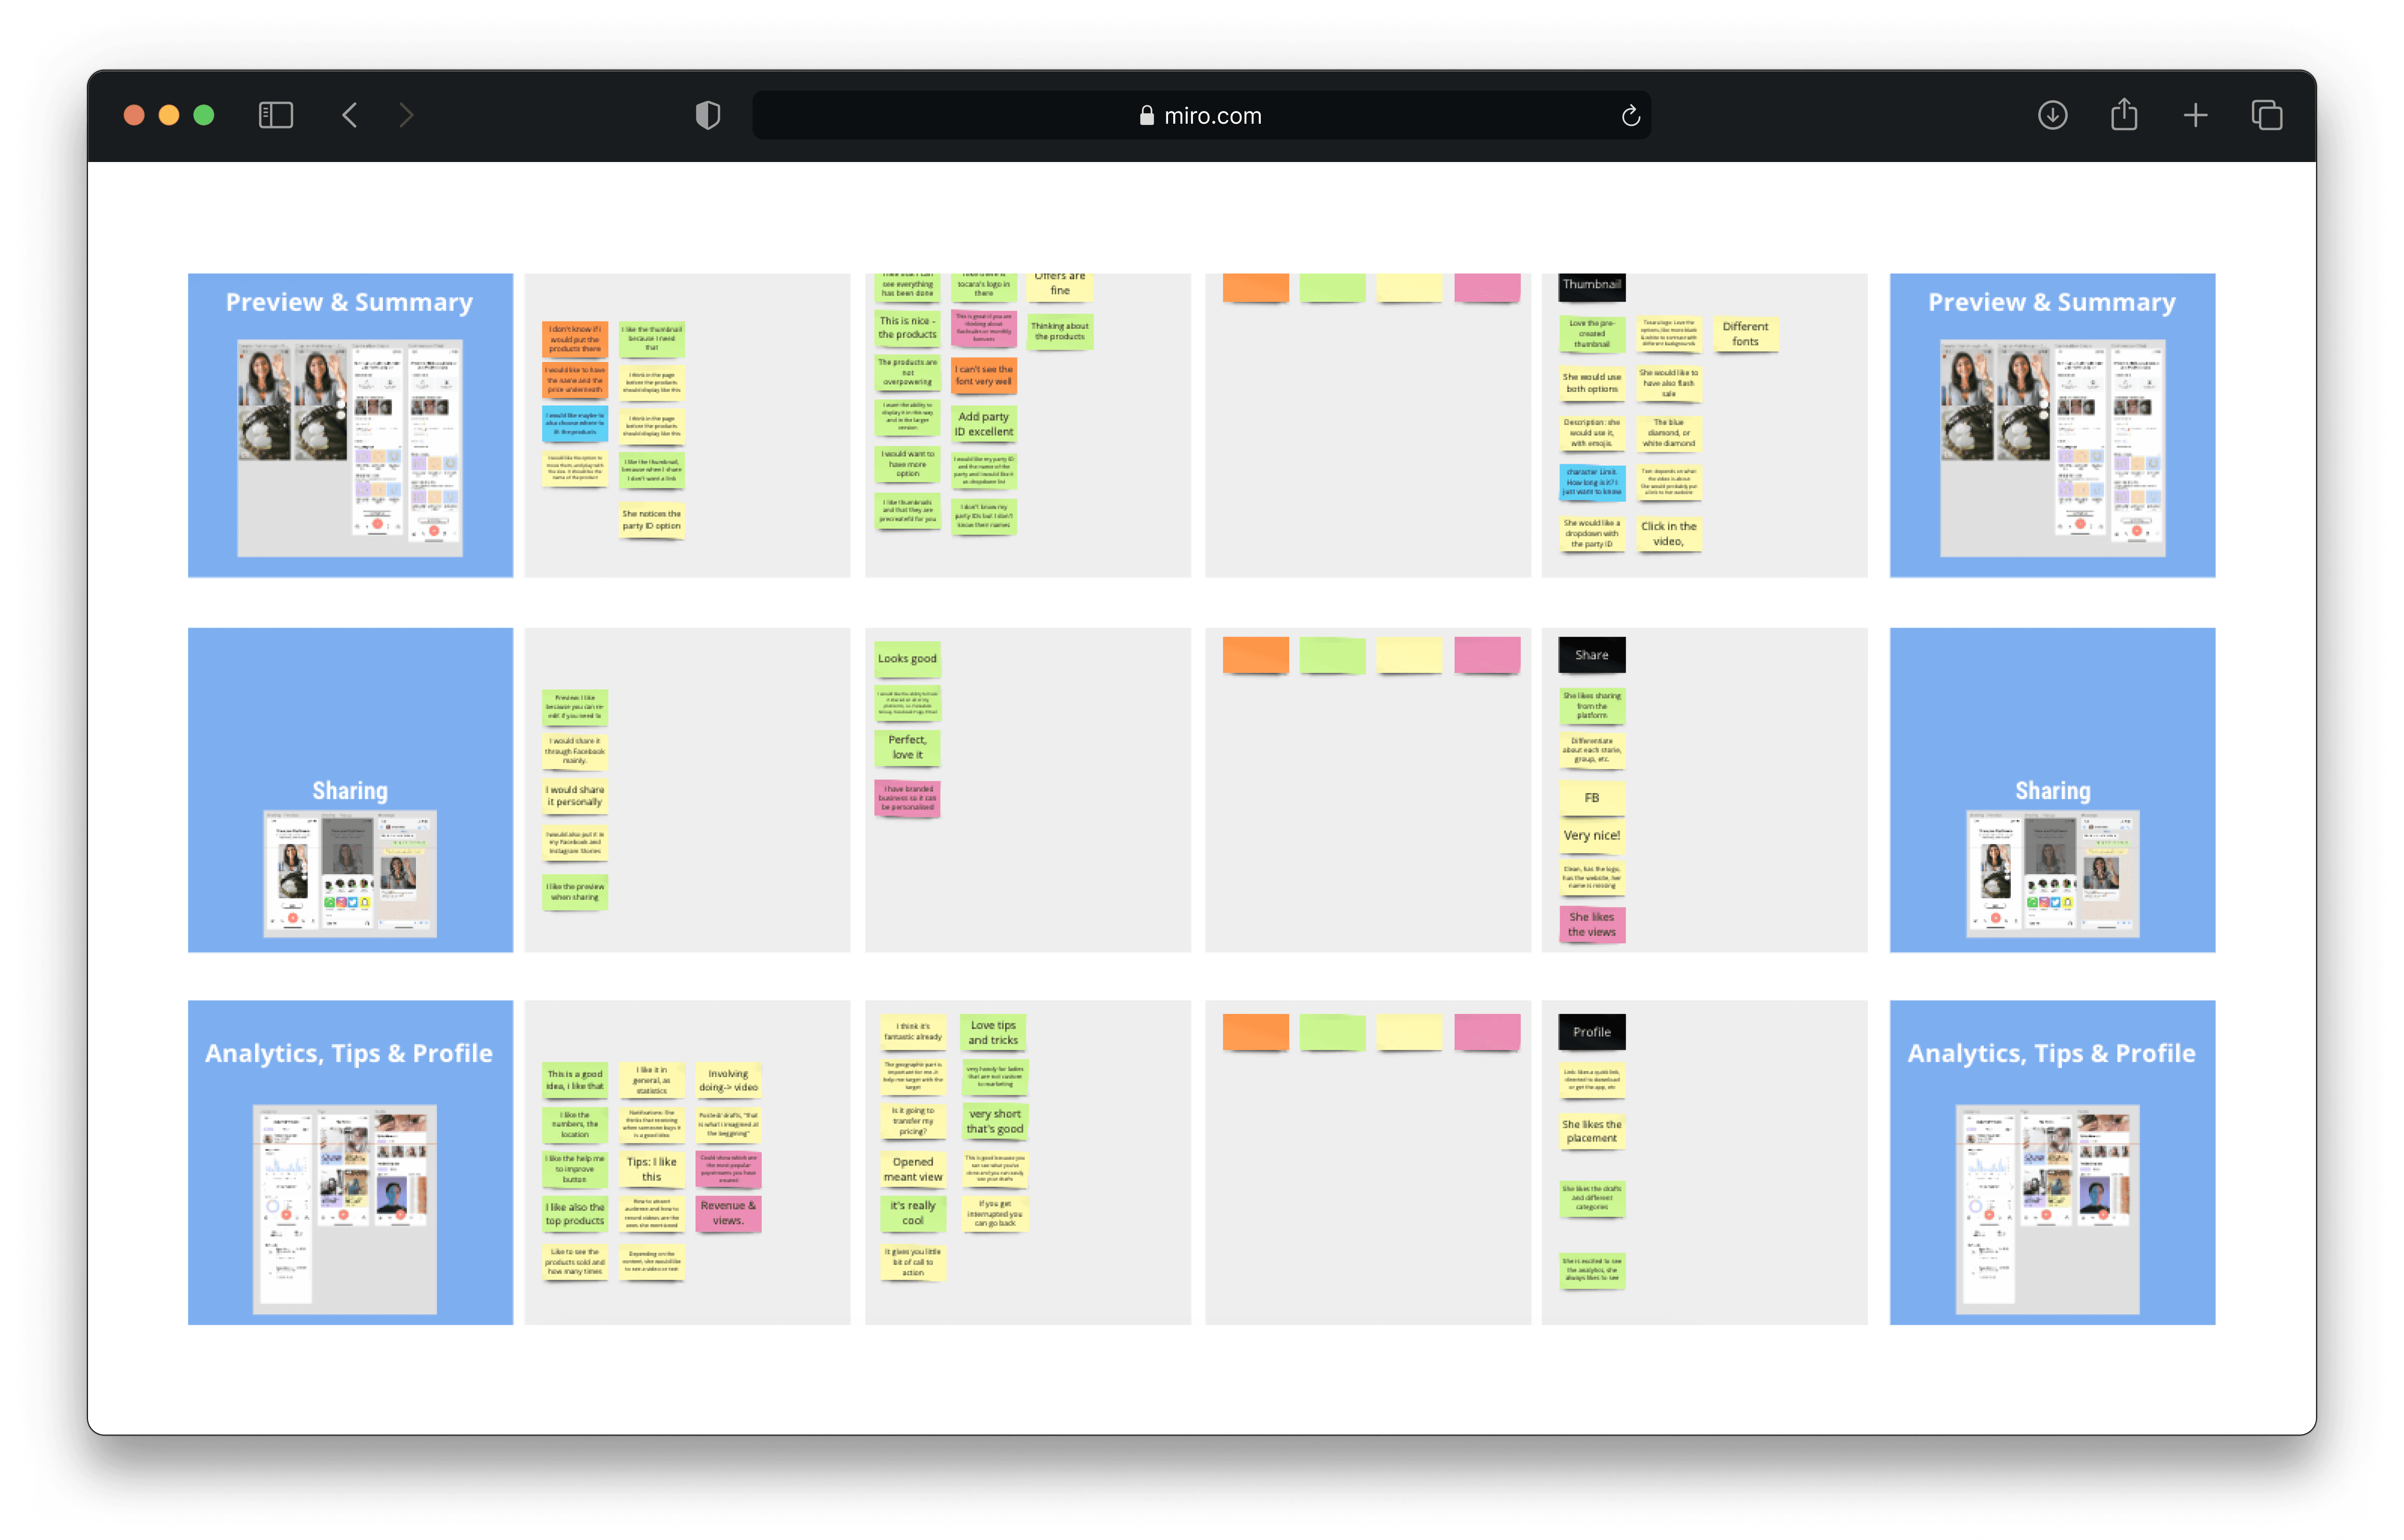Go forward to next page
Image resolution: width=2404 pixels, height=1540 pixels.
point(406,115)
